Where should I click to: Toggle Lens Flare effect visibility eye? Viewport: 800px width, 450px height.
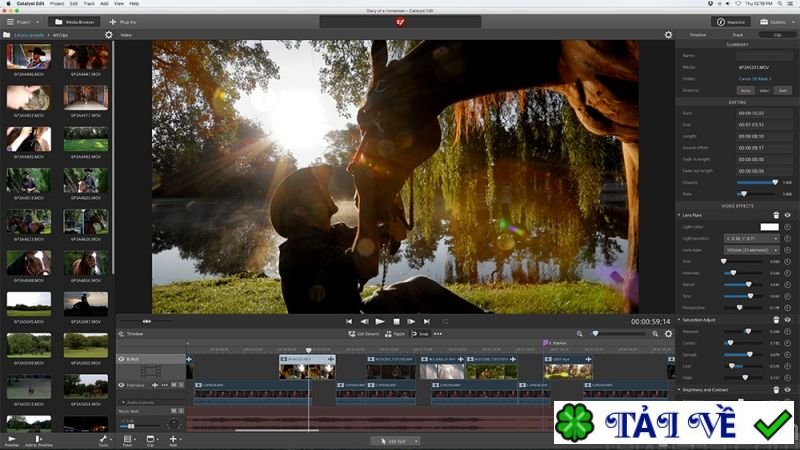pyautogui.click(x=788, y=215)
